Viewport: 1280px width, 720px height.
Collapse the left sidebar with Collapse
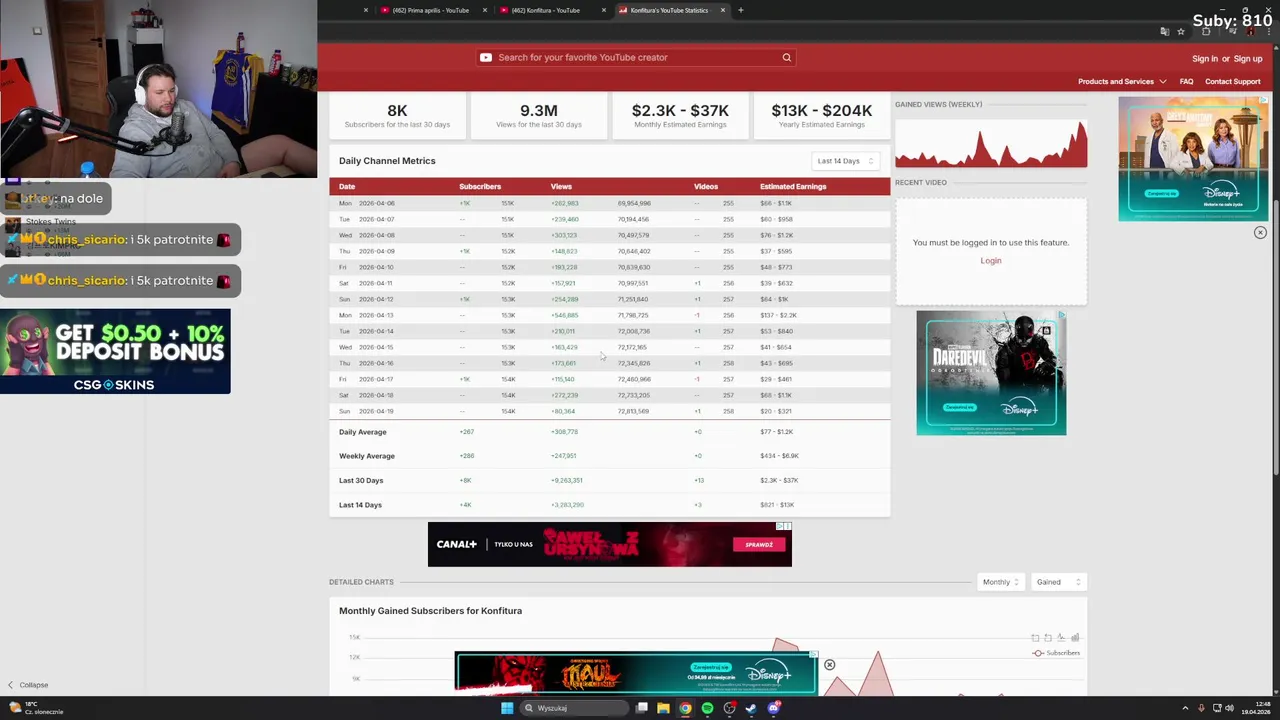pos(27,685)
